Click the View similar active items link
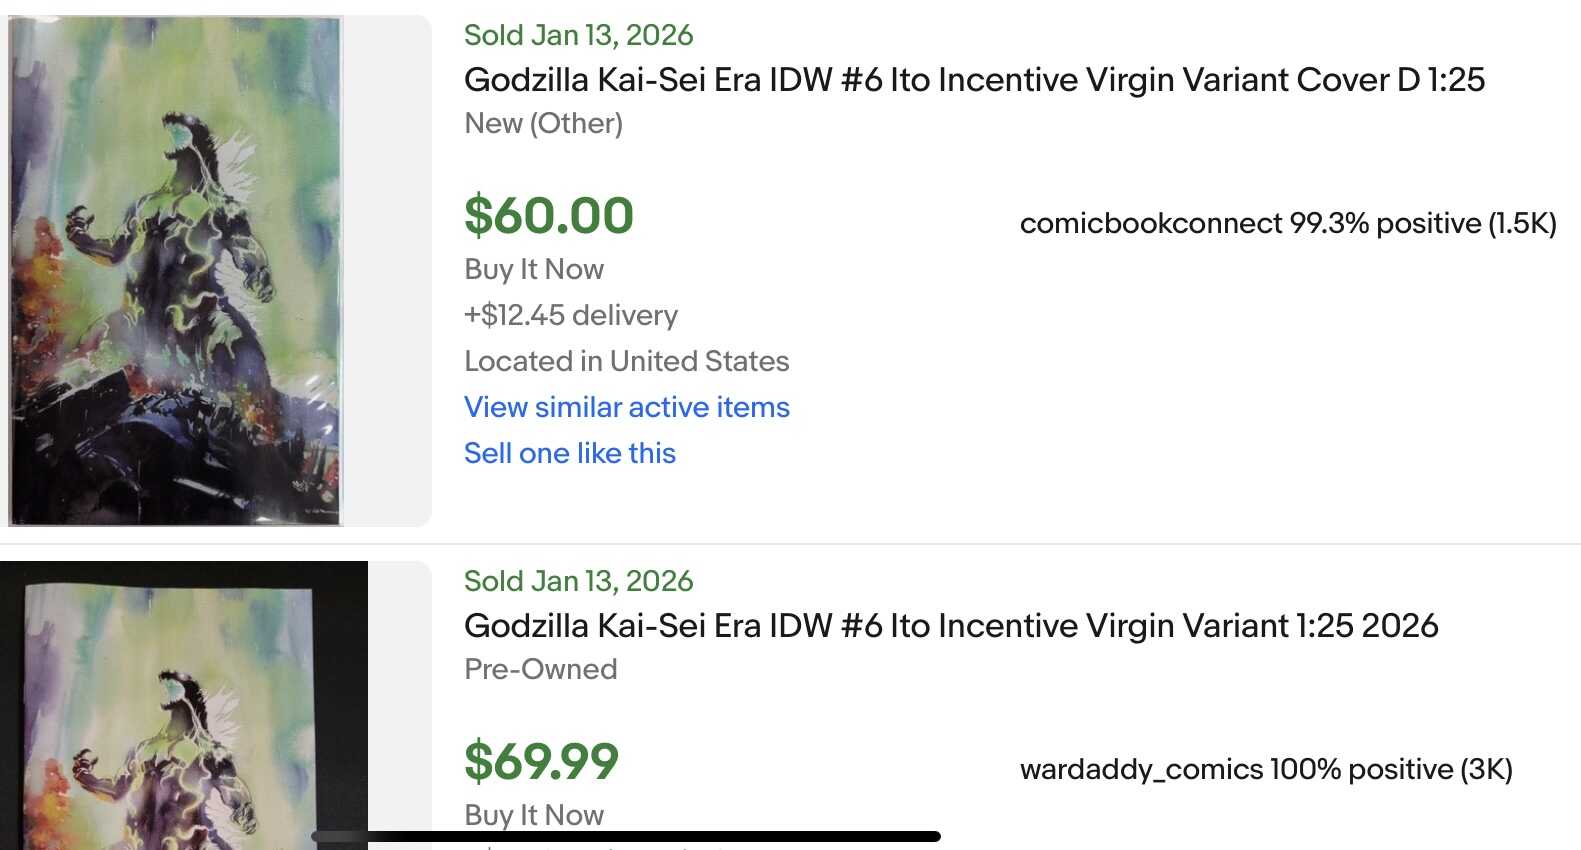 click(x=627, y=407)
